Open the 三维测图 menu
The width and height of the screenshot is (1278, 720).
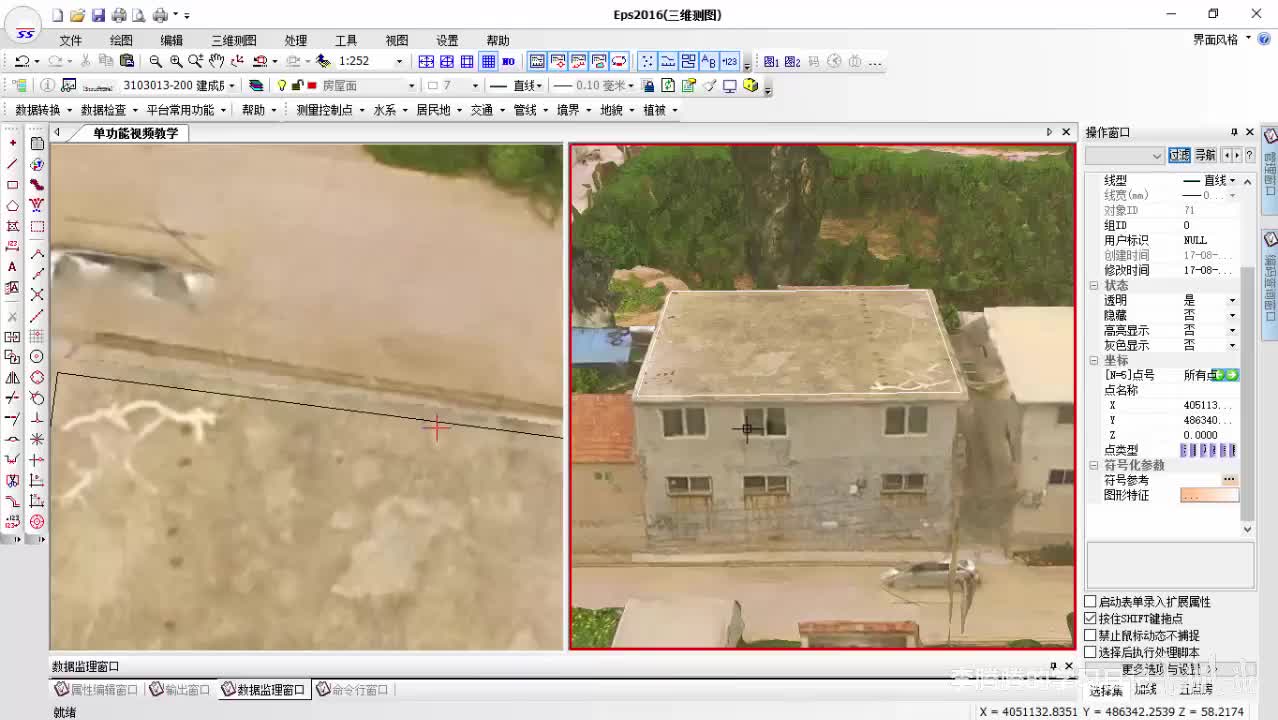(233, 40)
